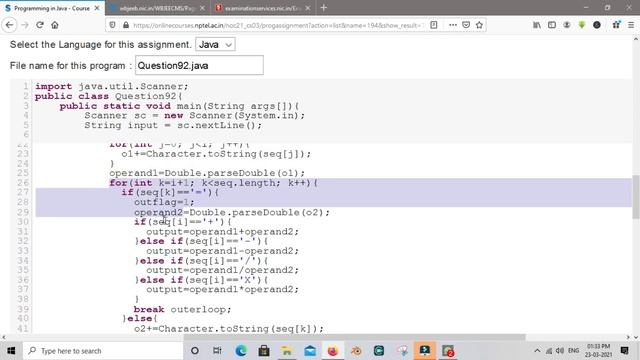
Task: Open notification center icon
Action: (624, 351)
